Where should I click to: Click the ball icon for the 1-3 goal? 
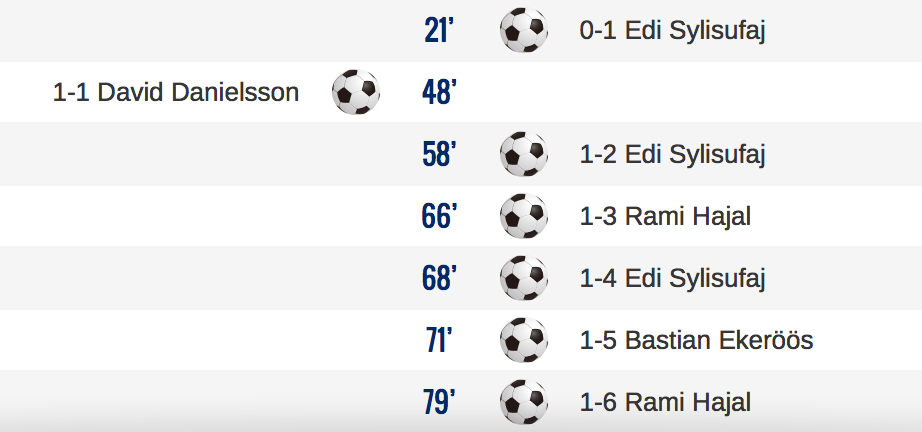pyautogui.click(x=523, y=216)
